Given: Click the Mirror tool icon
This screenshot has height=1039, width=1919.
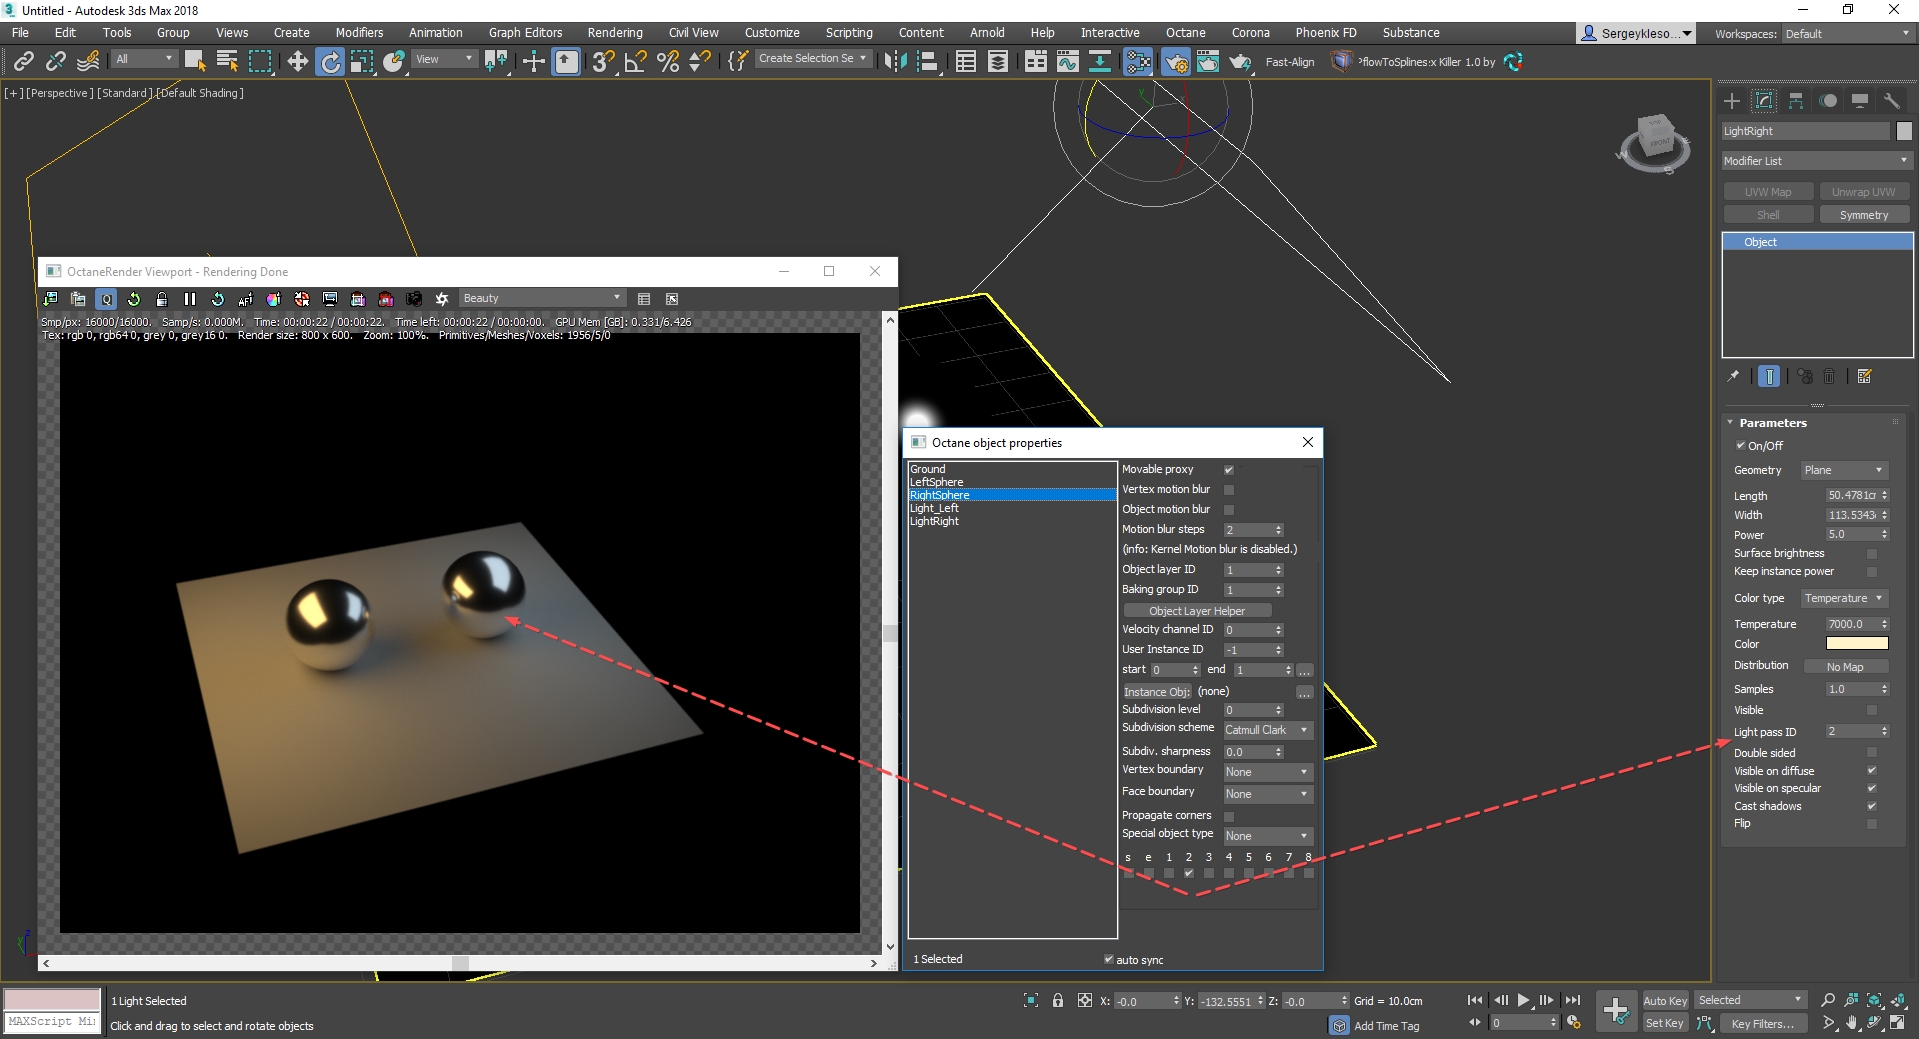Looking at the screenshot, I should [x=895, y=62].
